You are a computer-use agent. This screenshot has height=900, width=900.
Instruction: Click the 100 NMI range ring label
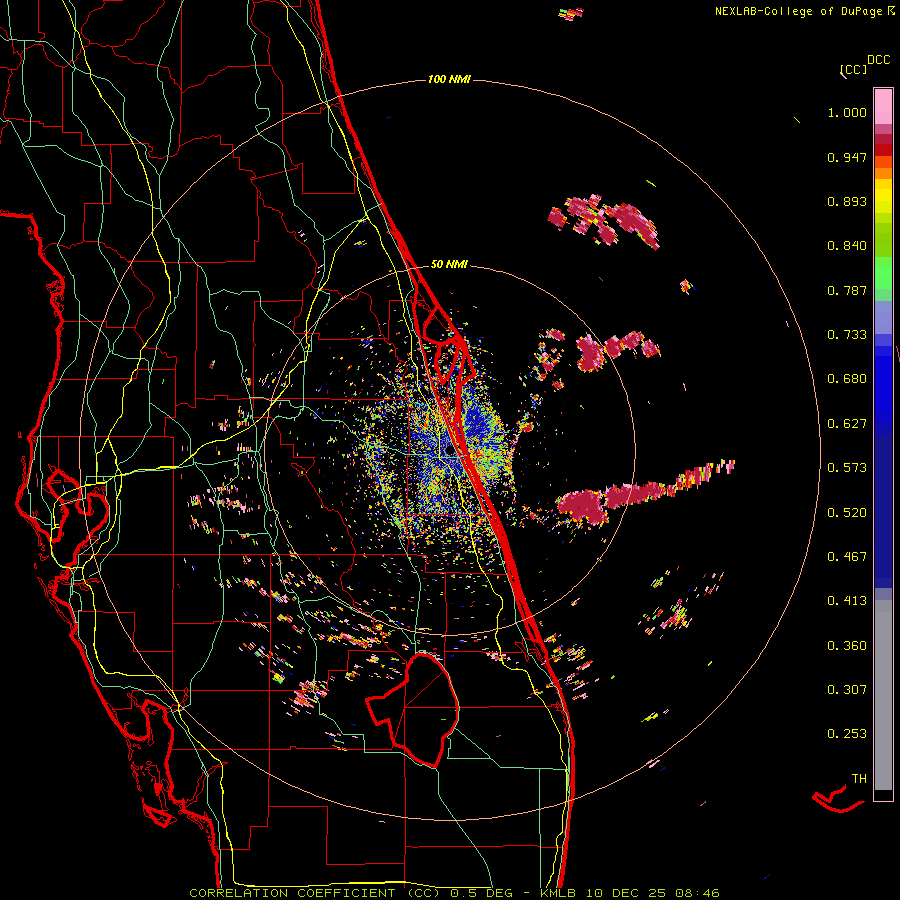click(x=449, y=79)
